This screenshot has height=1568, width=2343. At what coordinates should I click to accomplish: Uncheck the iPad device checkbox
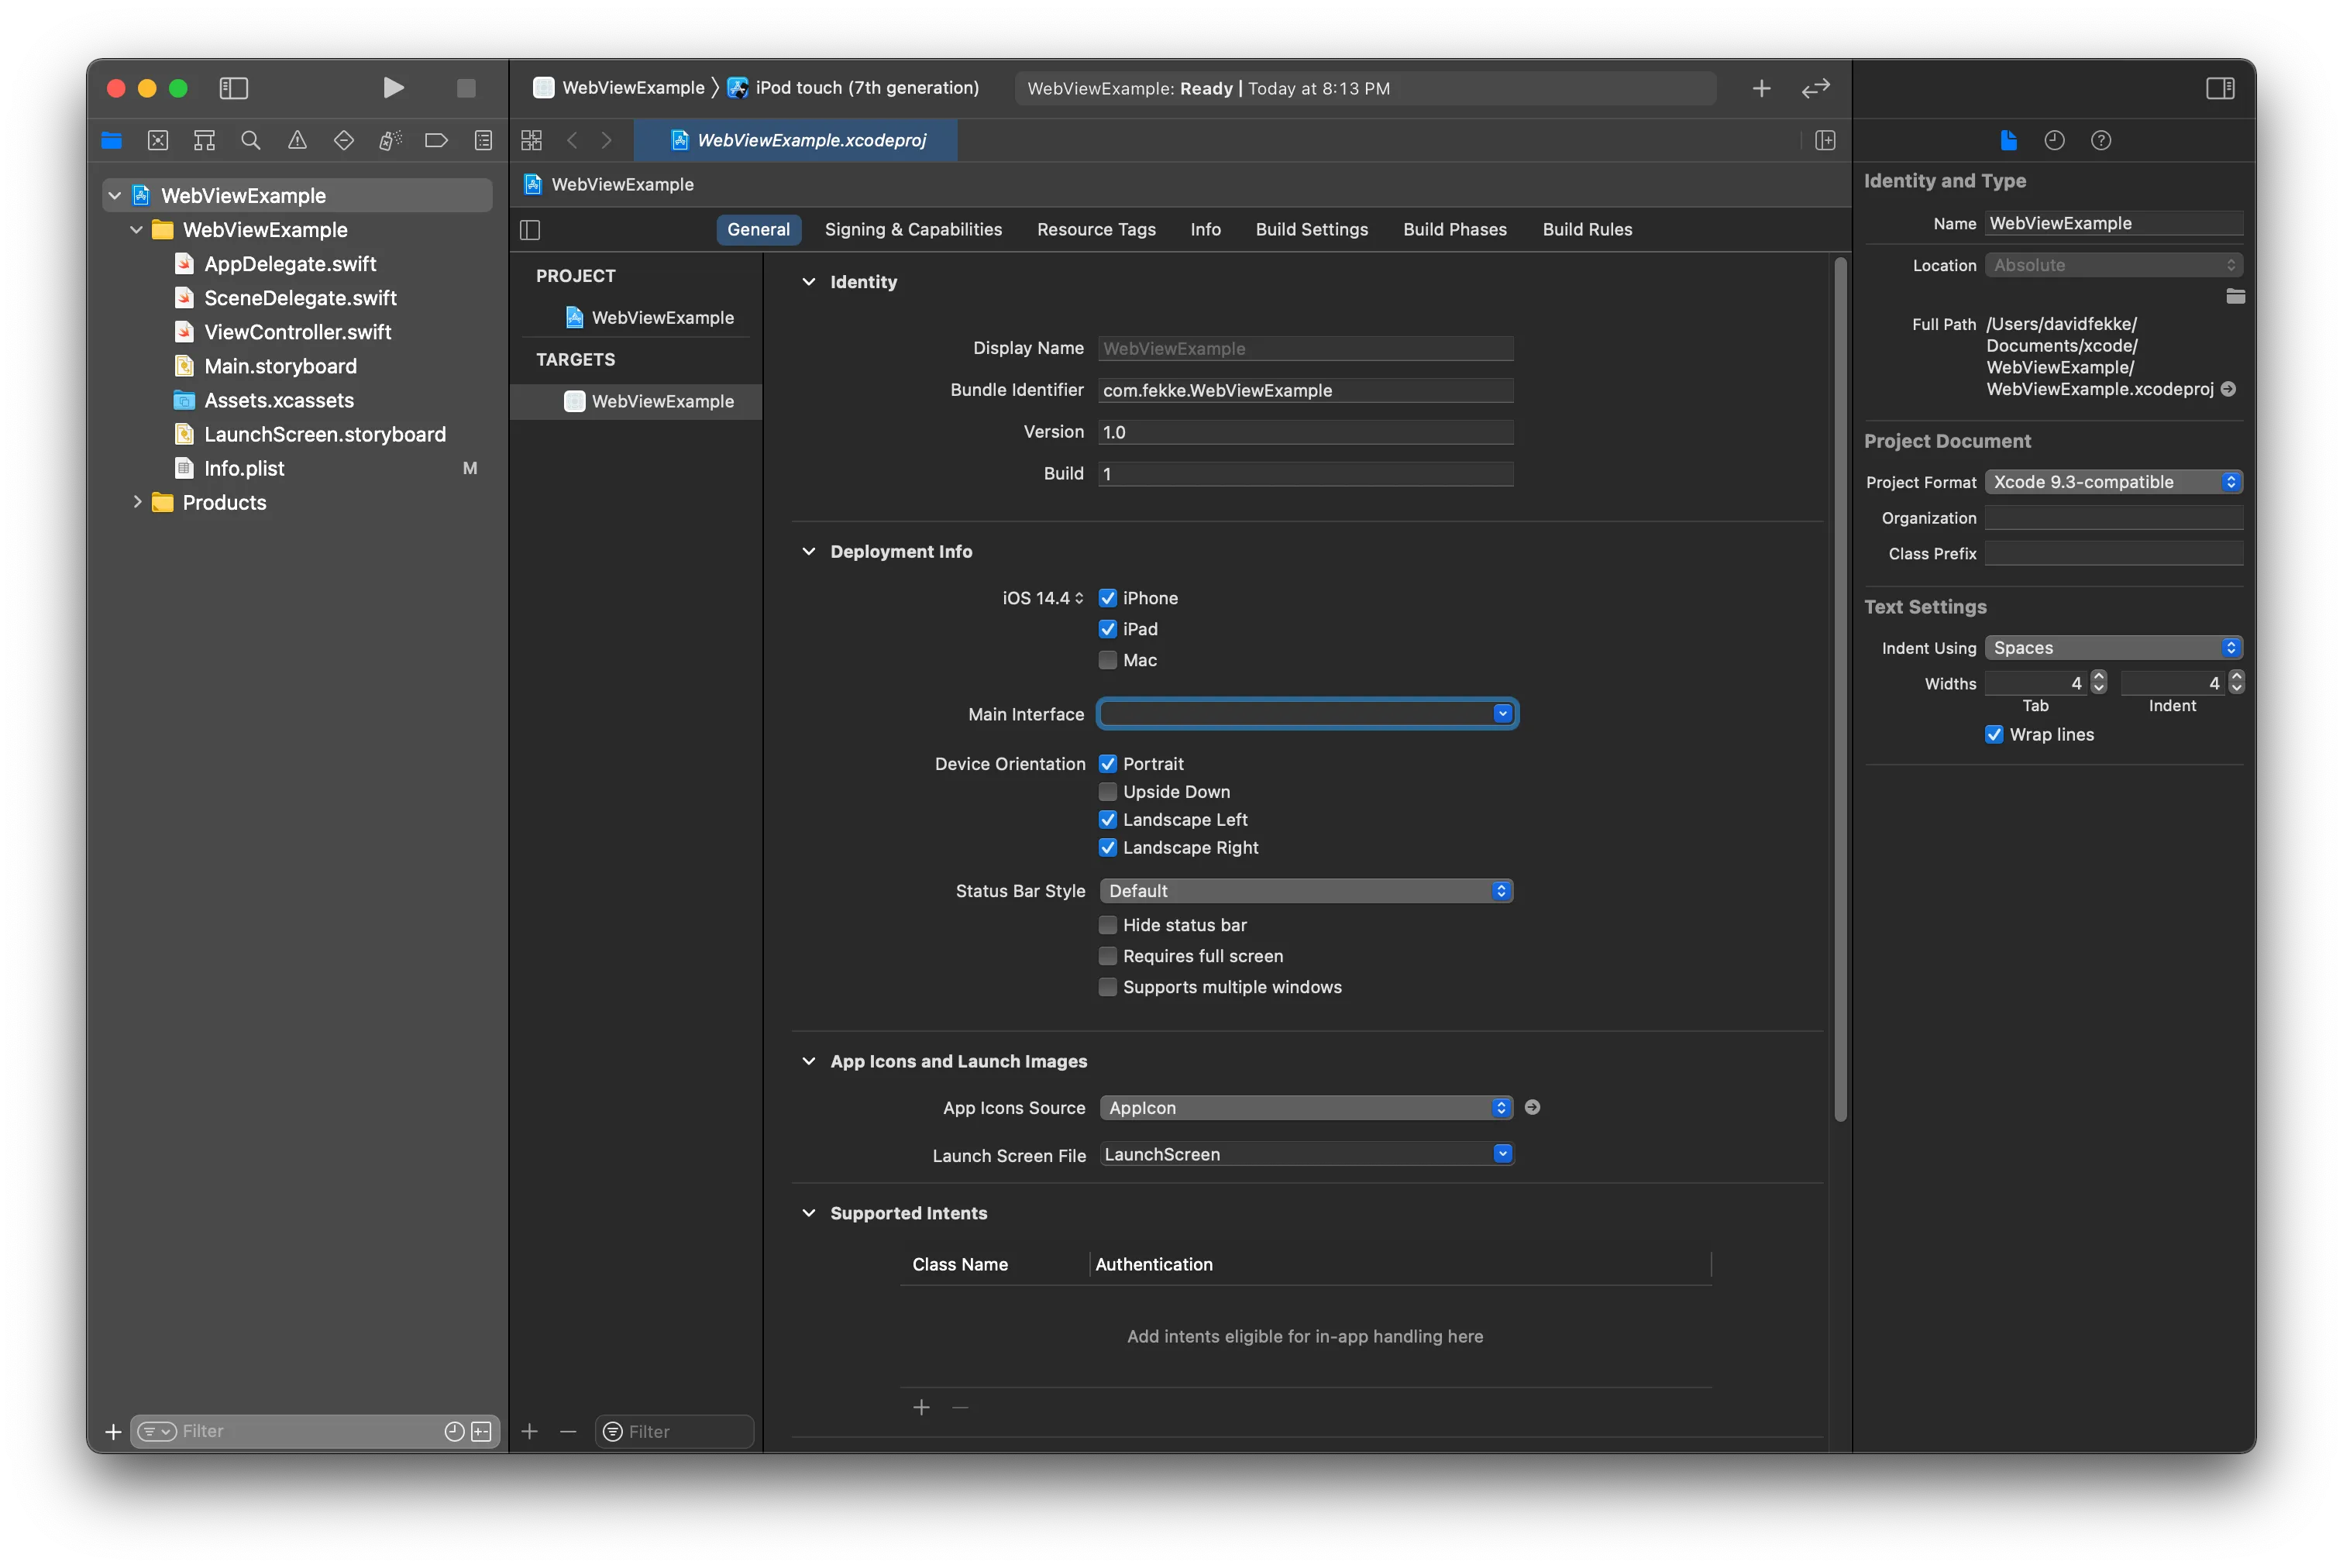(x=1107, y=629)
